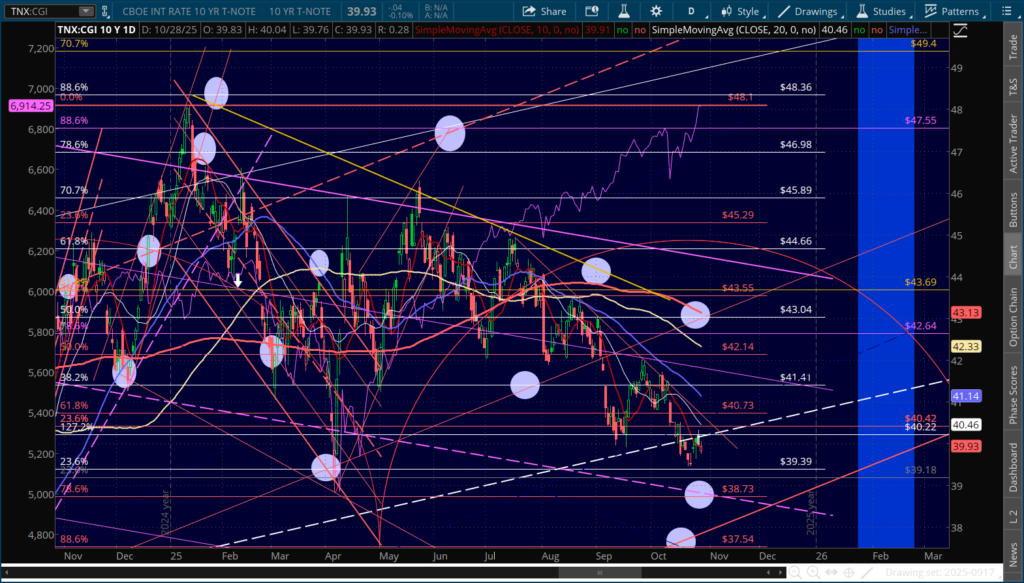Click the $37.54 red level label
This screenshot has width=1024, height=583.
tap(738, 539)
